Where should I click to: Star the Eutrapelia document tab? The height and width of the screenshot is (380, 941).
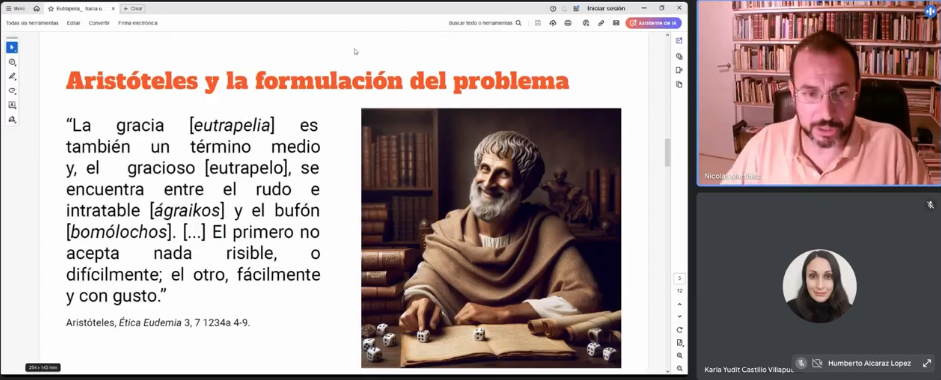click(52, 8)
